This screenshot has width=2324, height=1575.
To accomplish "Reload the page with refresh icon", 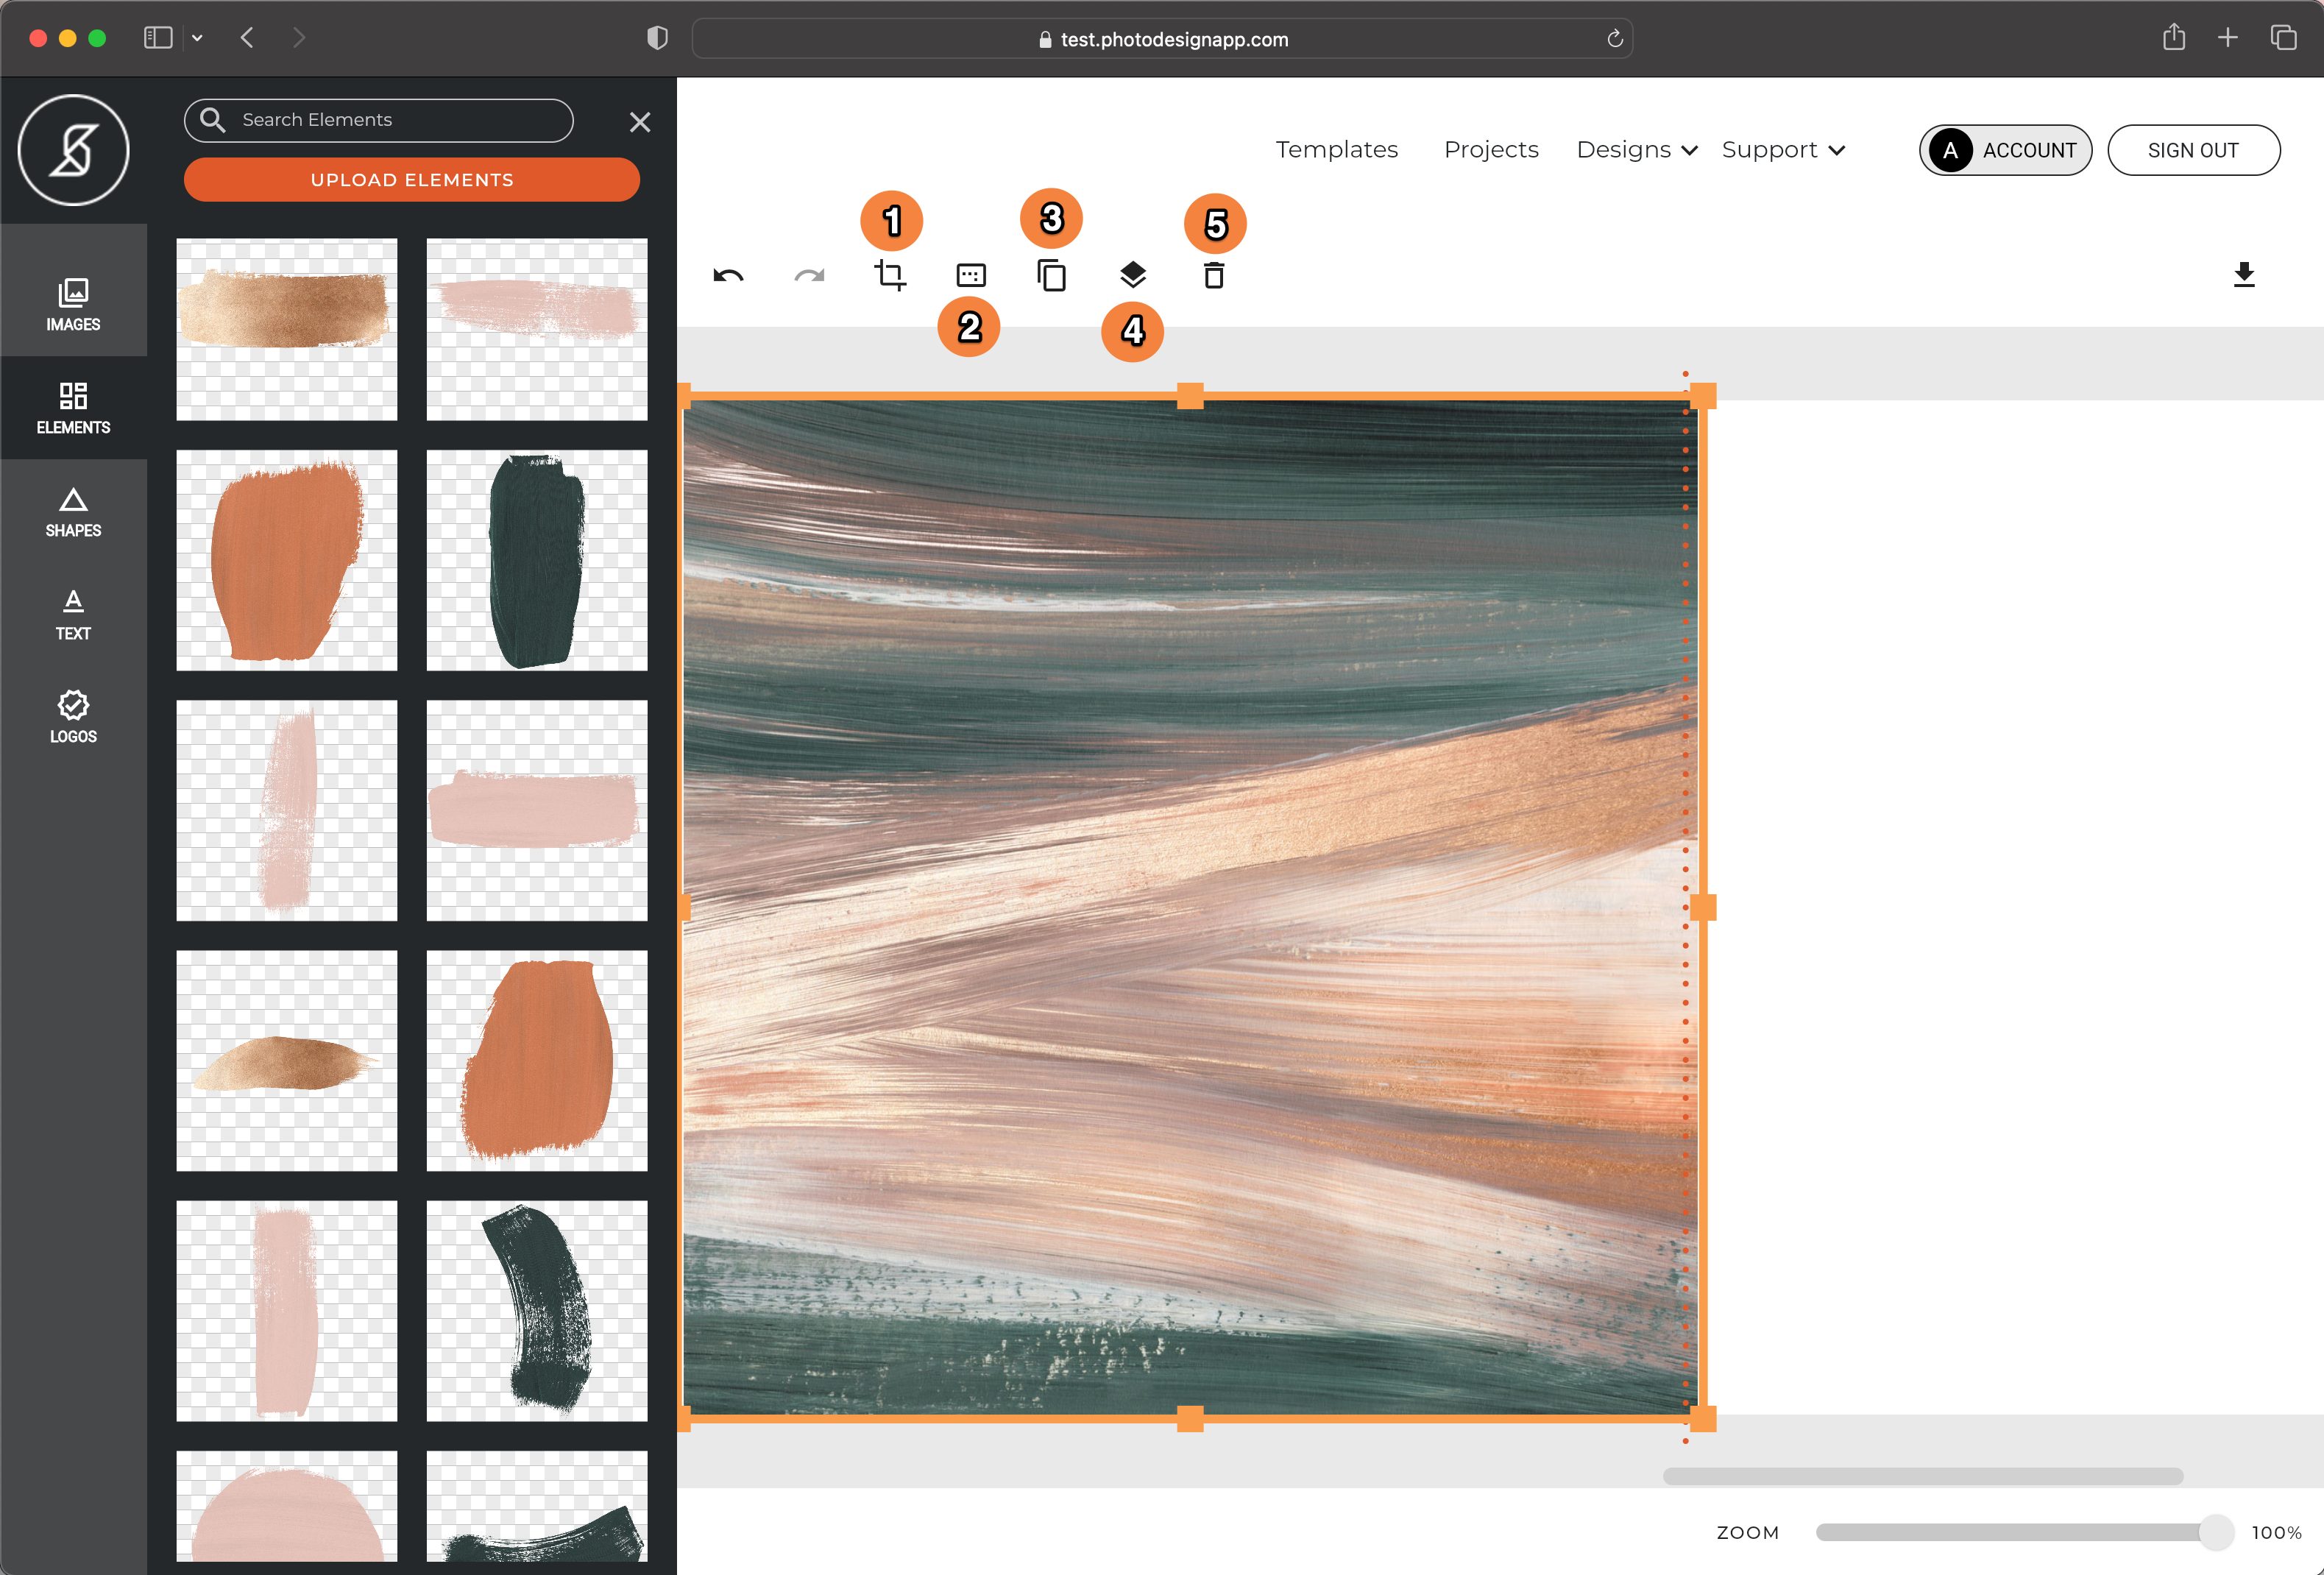I will click(1614, 39).
